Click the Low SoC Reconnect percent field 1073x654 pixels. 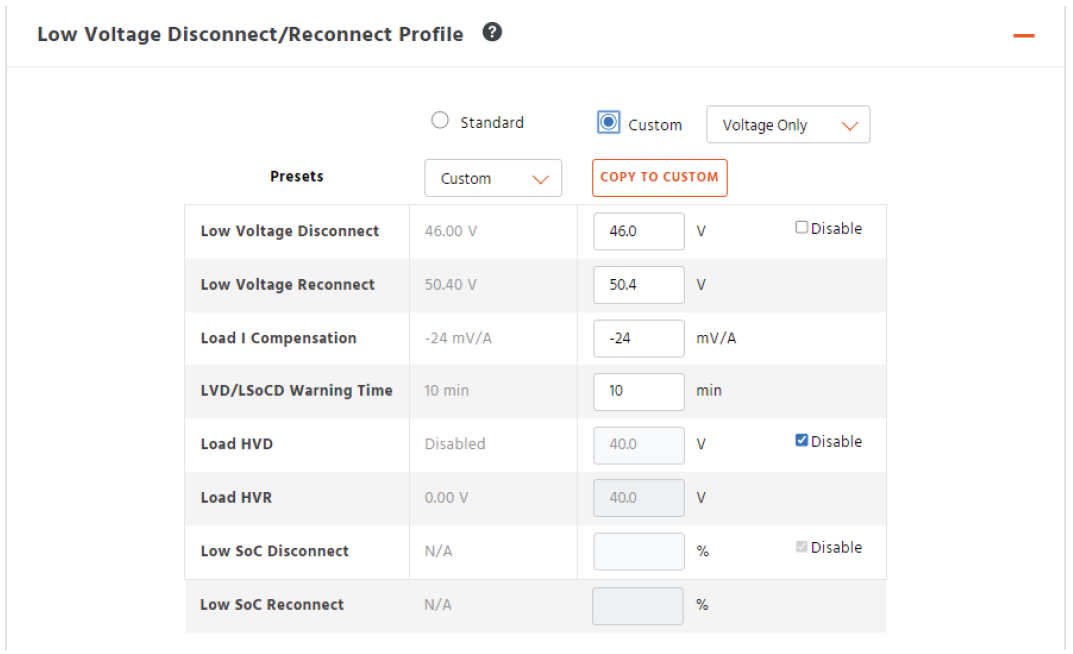tap(638, 605)
